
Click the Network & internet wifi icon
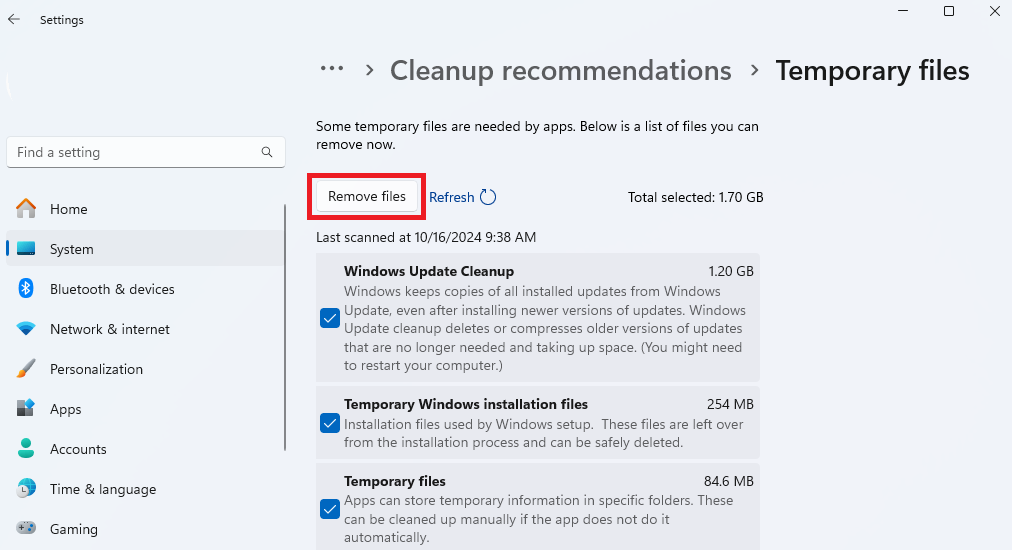[27, 329]
